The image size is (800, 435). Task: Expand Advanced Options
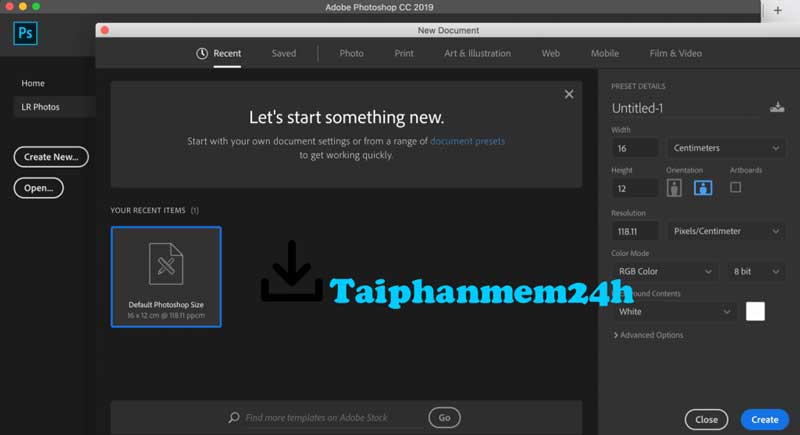pyautogui.click(x=648, y=335)
